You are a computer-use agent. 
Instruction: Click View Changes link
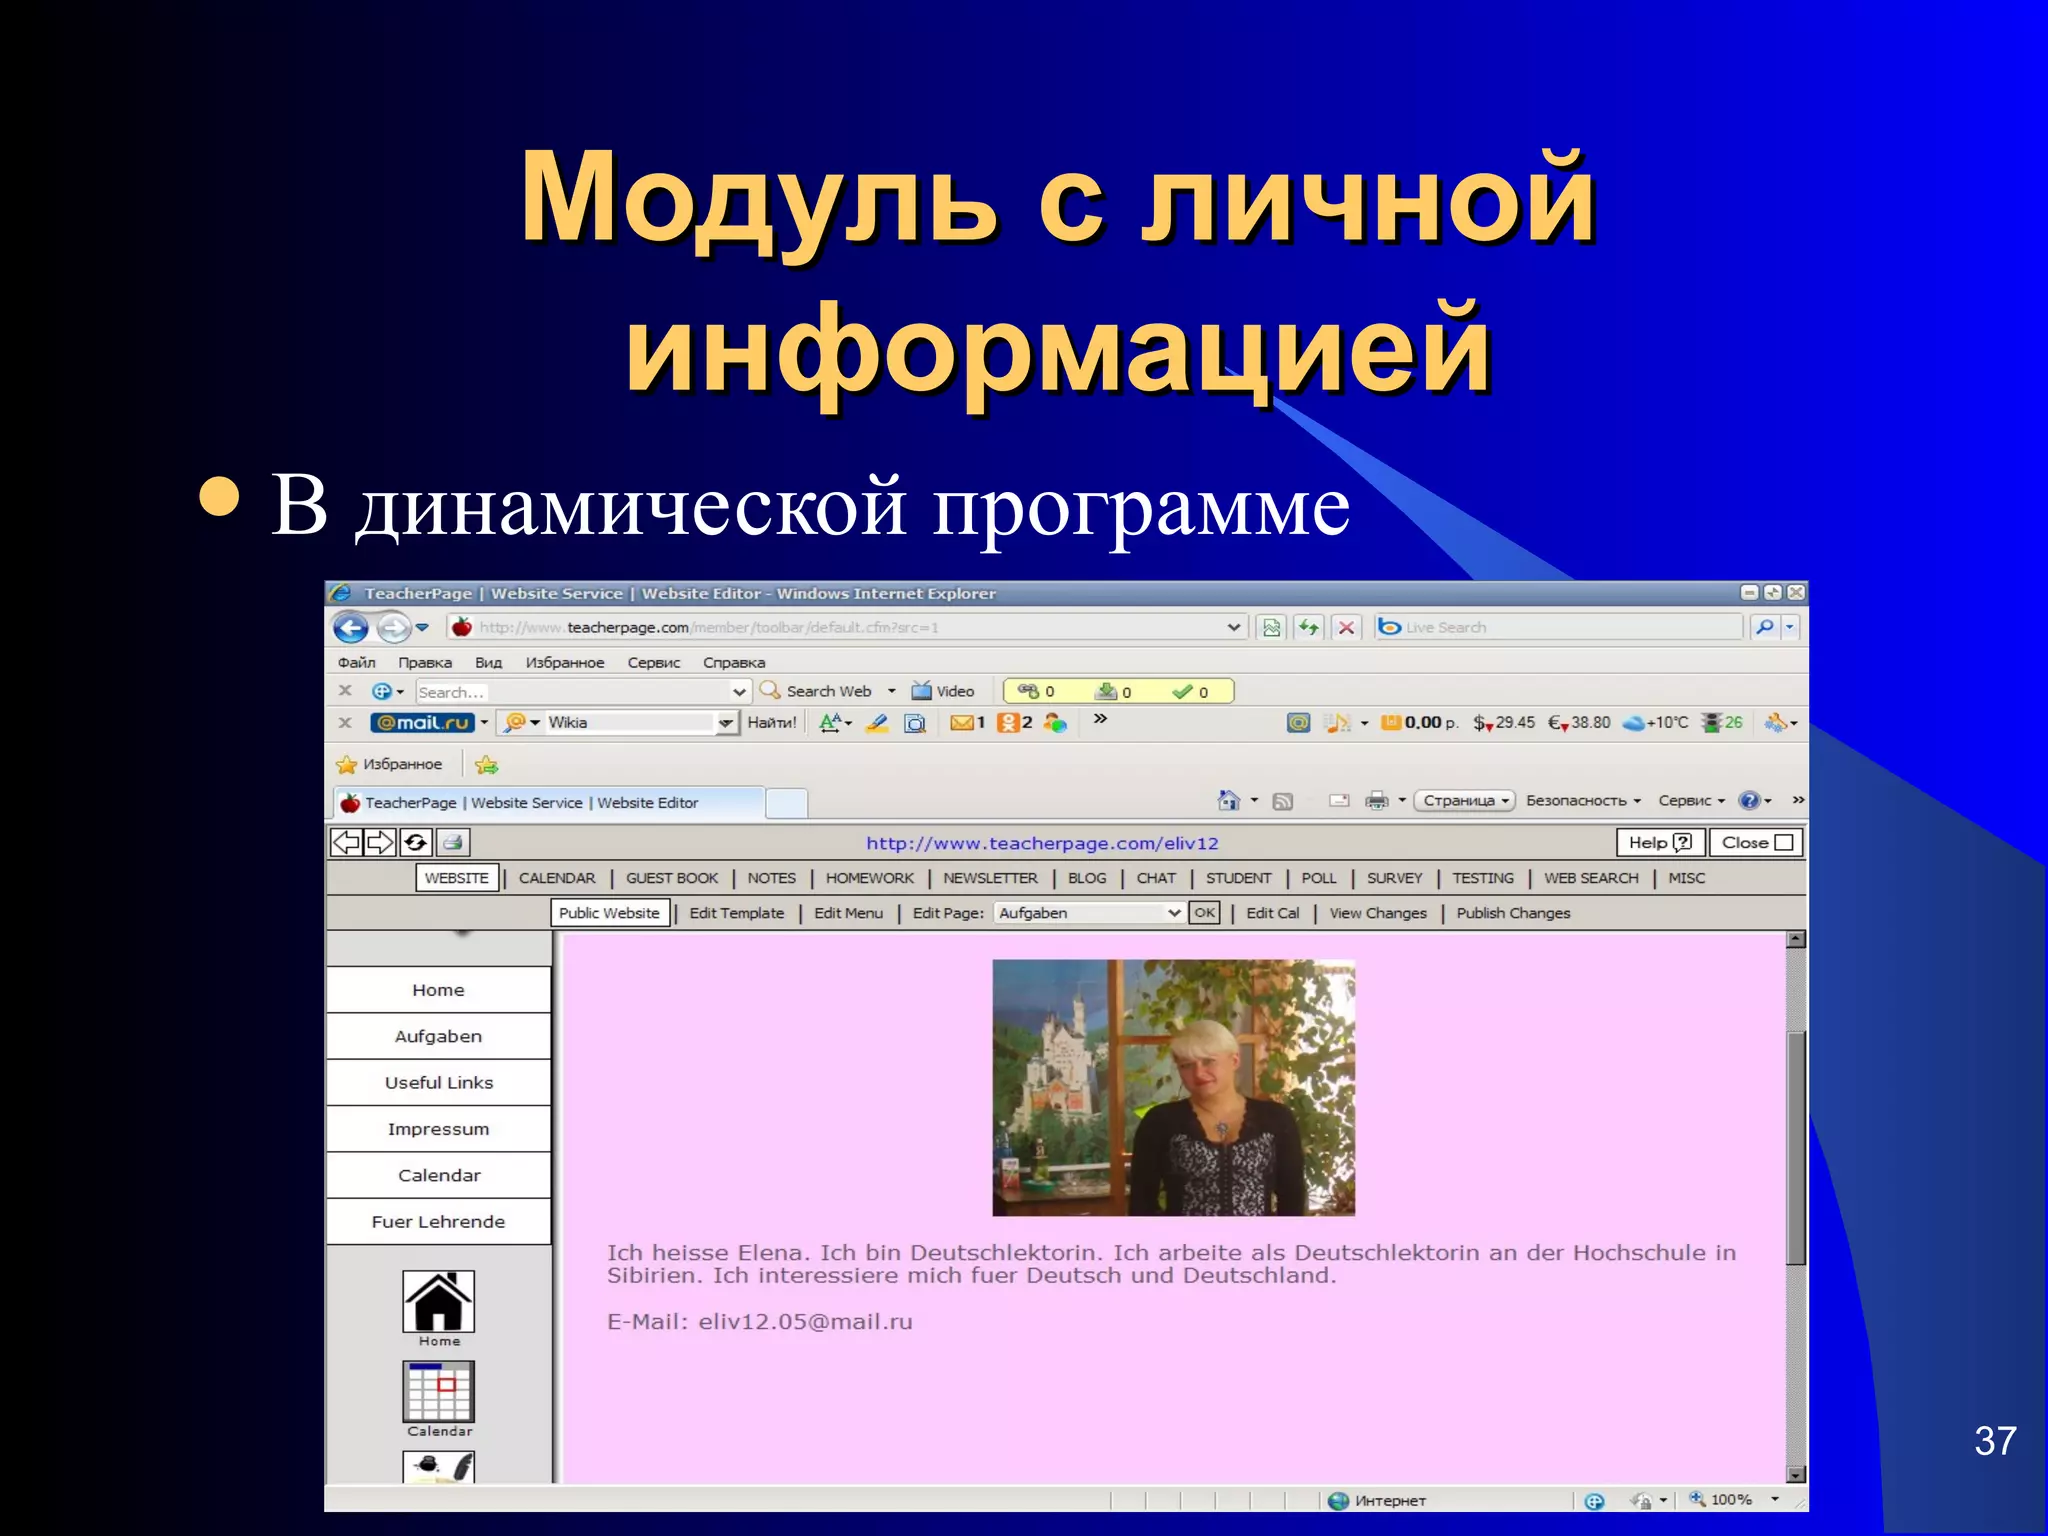(1378, 913)
